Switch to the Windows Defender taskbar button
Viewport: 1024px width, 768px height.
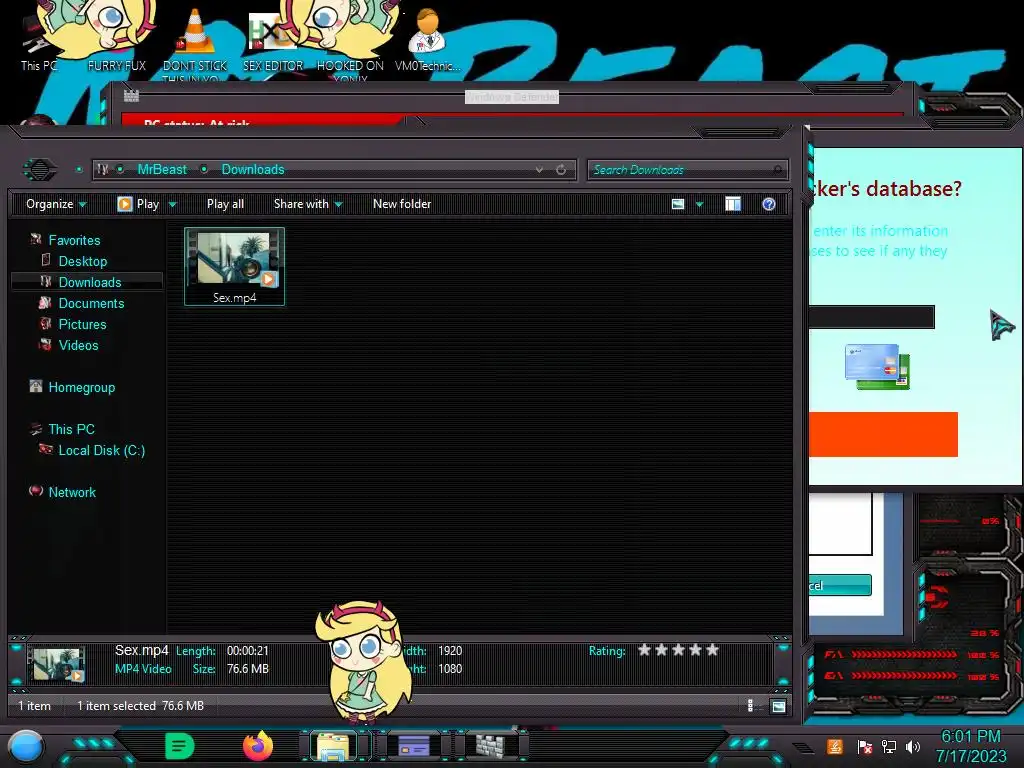pos(490,745)
